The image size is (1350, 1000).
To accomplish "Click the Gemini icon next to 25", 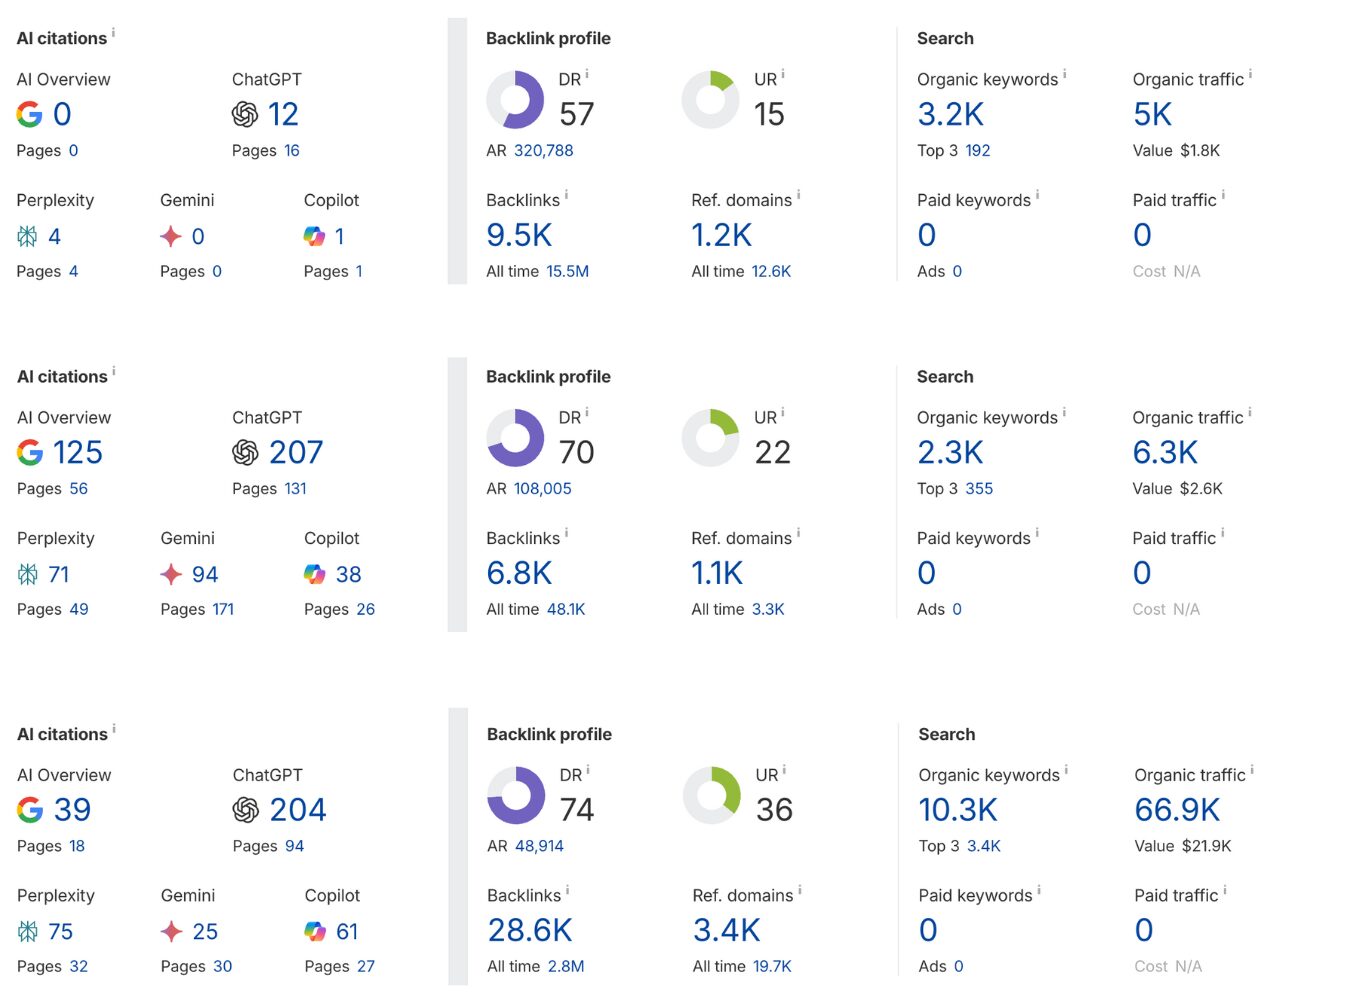I will (x=171, y=932).
